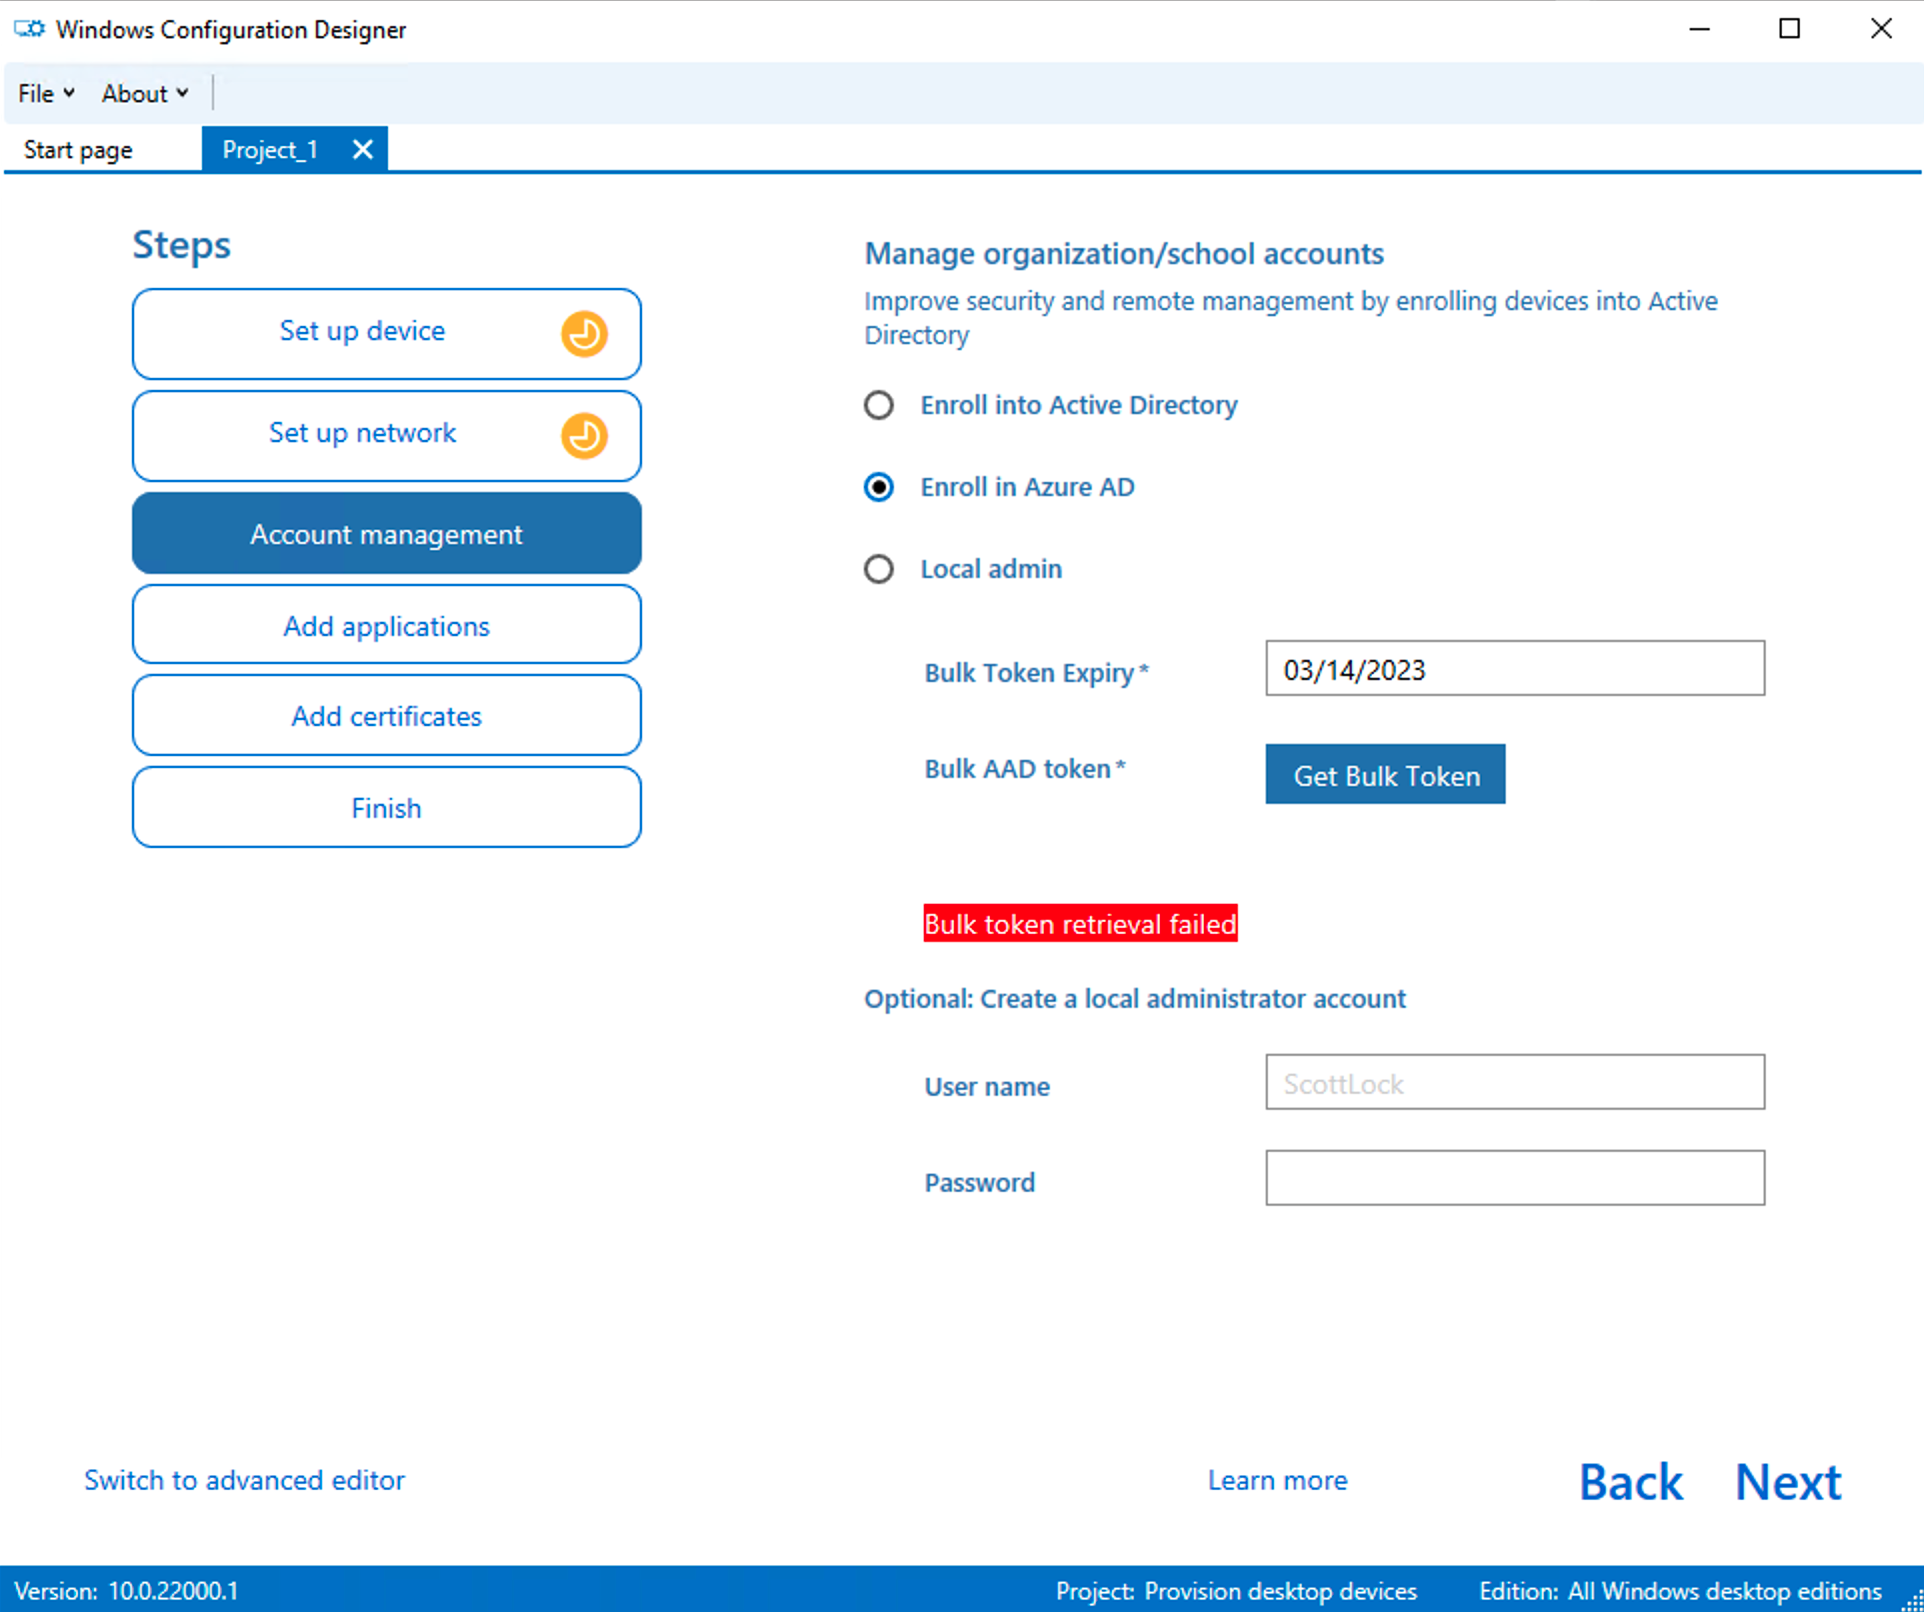Open the Learn more link
The image size is (1924, 1612).
pyautogui.click(x=1277, y=1481)
